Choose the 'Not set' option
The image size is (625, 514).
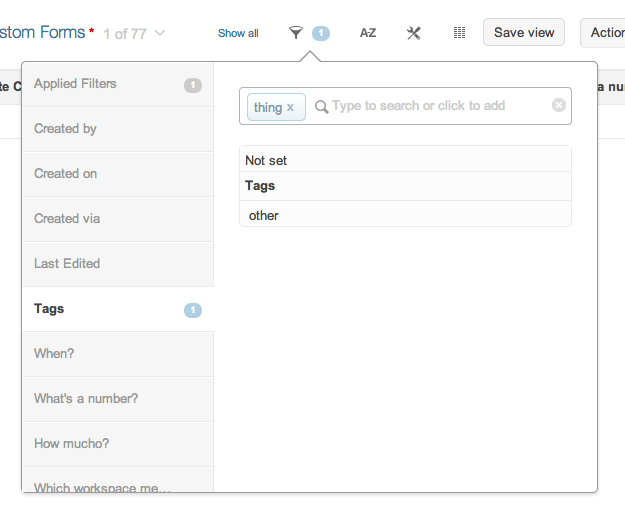[405, 160]
